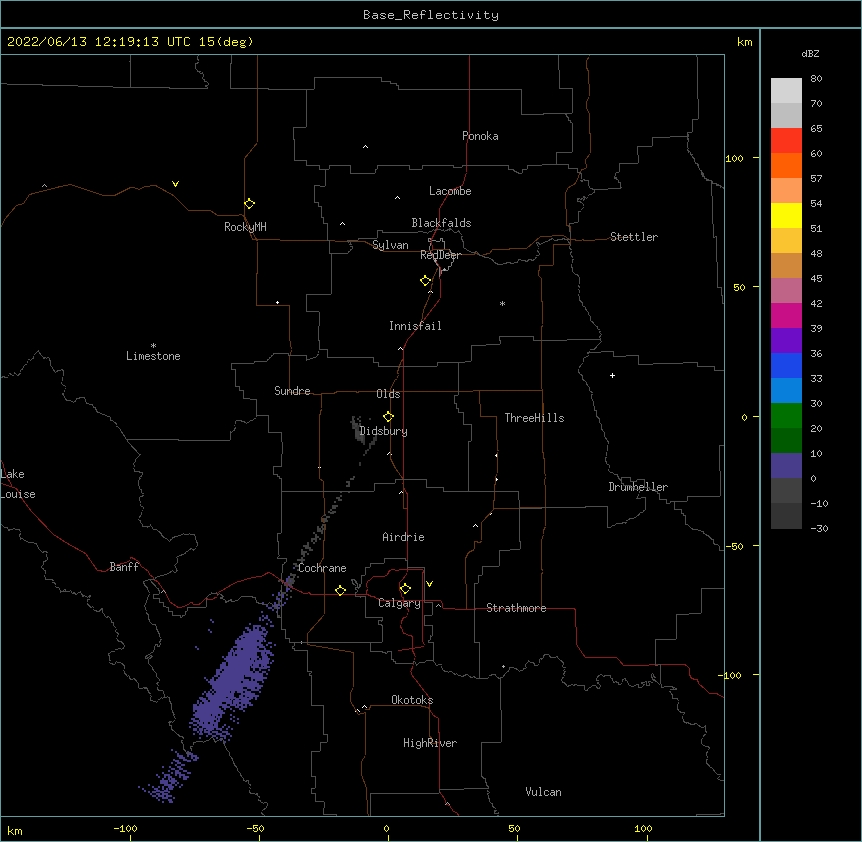Screen dimensions: 862x842
Task: Click the Lake Louise label
Action: [x=18, y=484]
